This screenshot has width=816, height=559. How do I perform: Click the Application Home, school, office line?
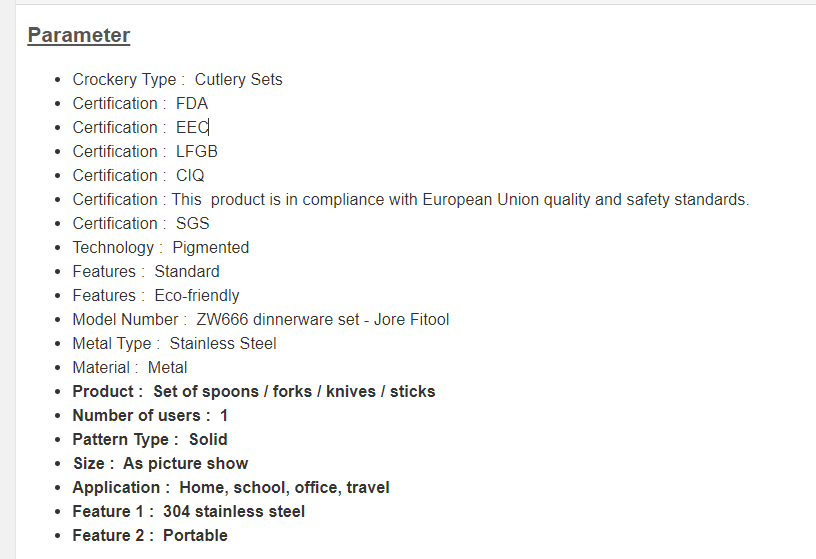231,487
